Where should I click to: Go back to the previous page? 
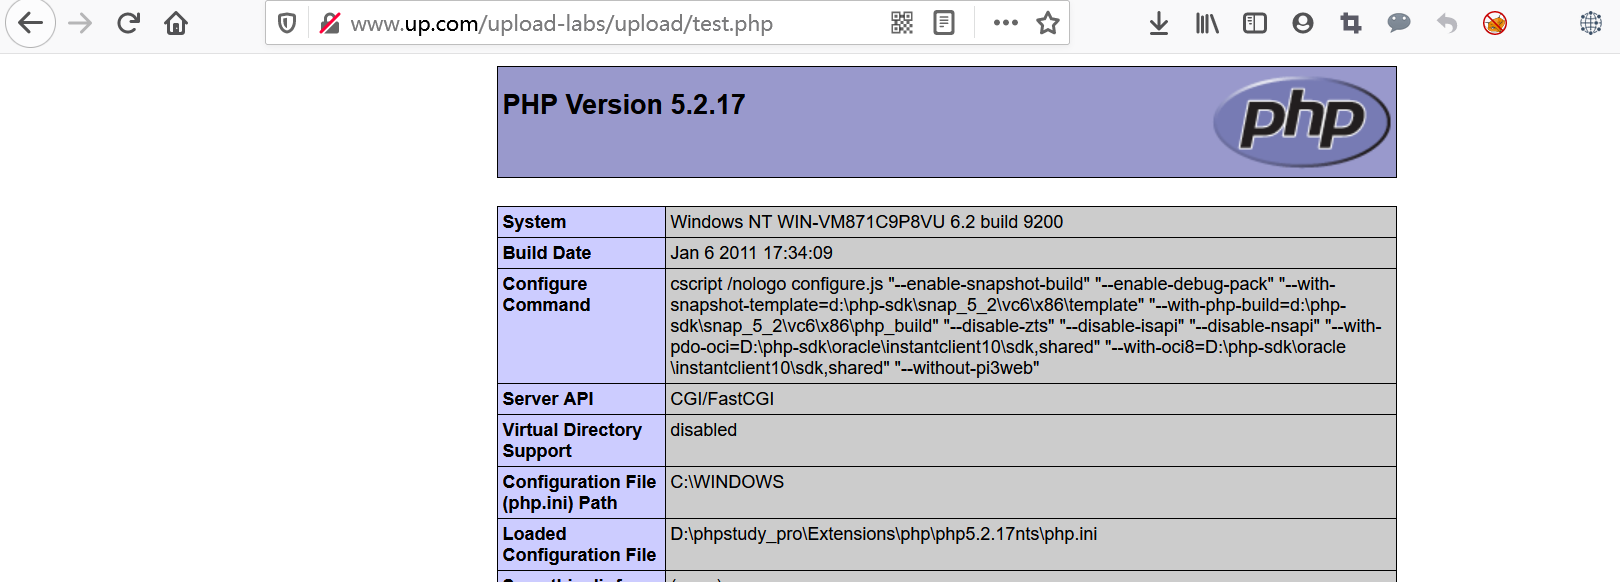[x=31, y=23]
